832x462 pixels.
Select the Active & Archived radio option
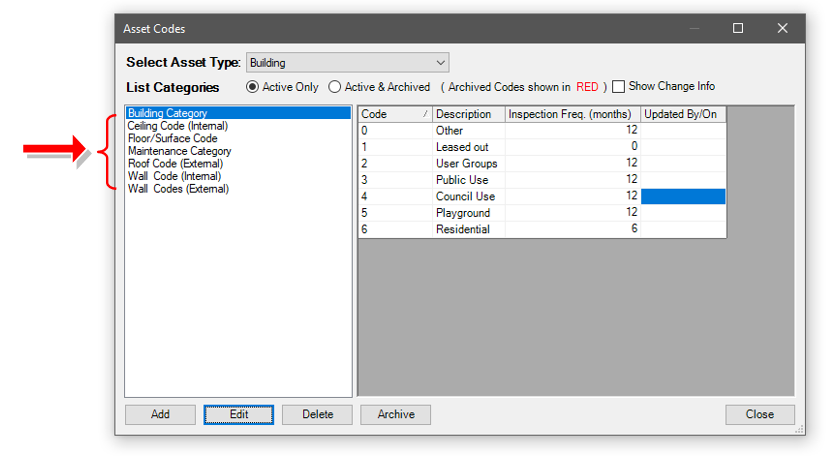(335, 87)
